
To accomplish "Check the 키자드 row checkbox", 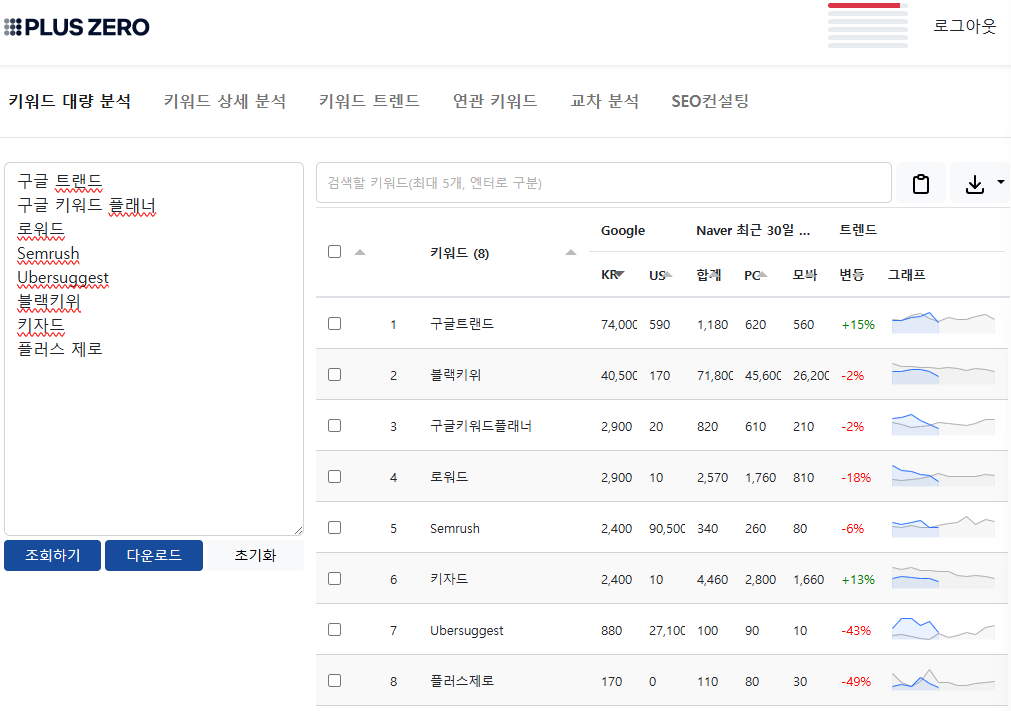I will [x=334, y=578].
